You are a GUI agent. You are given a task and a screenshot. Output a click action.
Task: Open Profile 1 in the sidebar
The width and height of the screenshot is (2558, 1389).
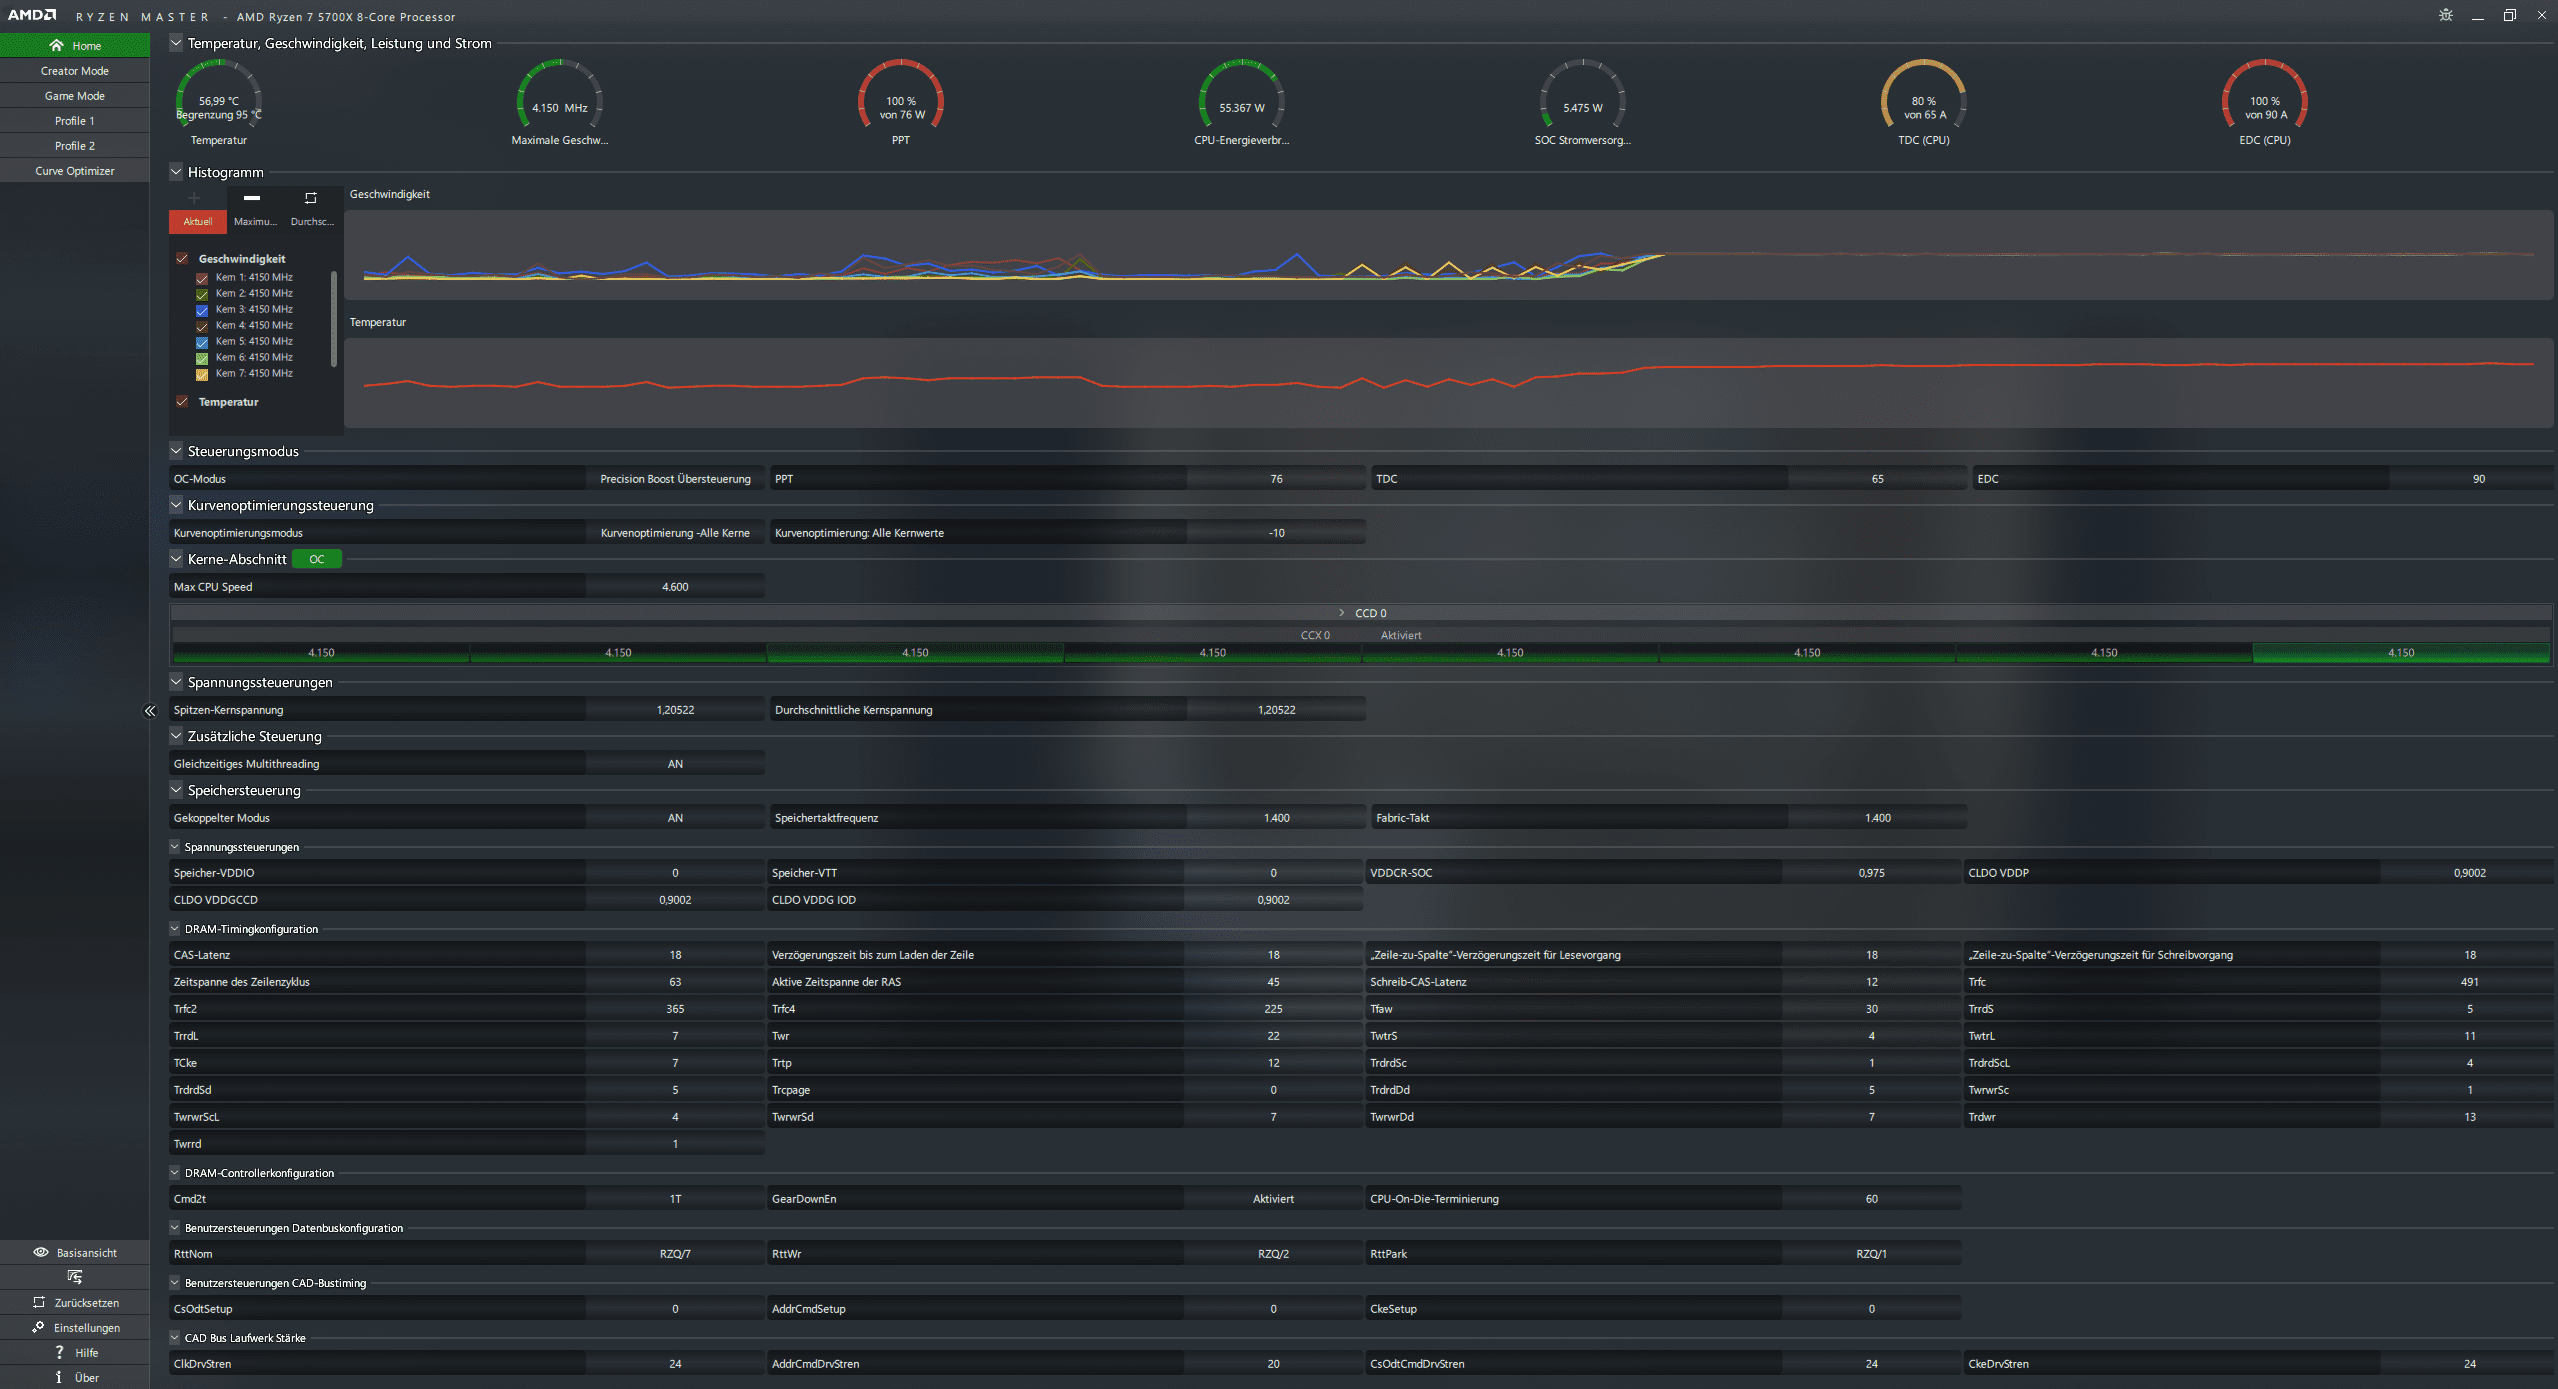75,121
